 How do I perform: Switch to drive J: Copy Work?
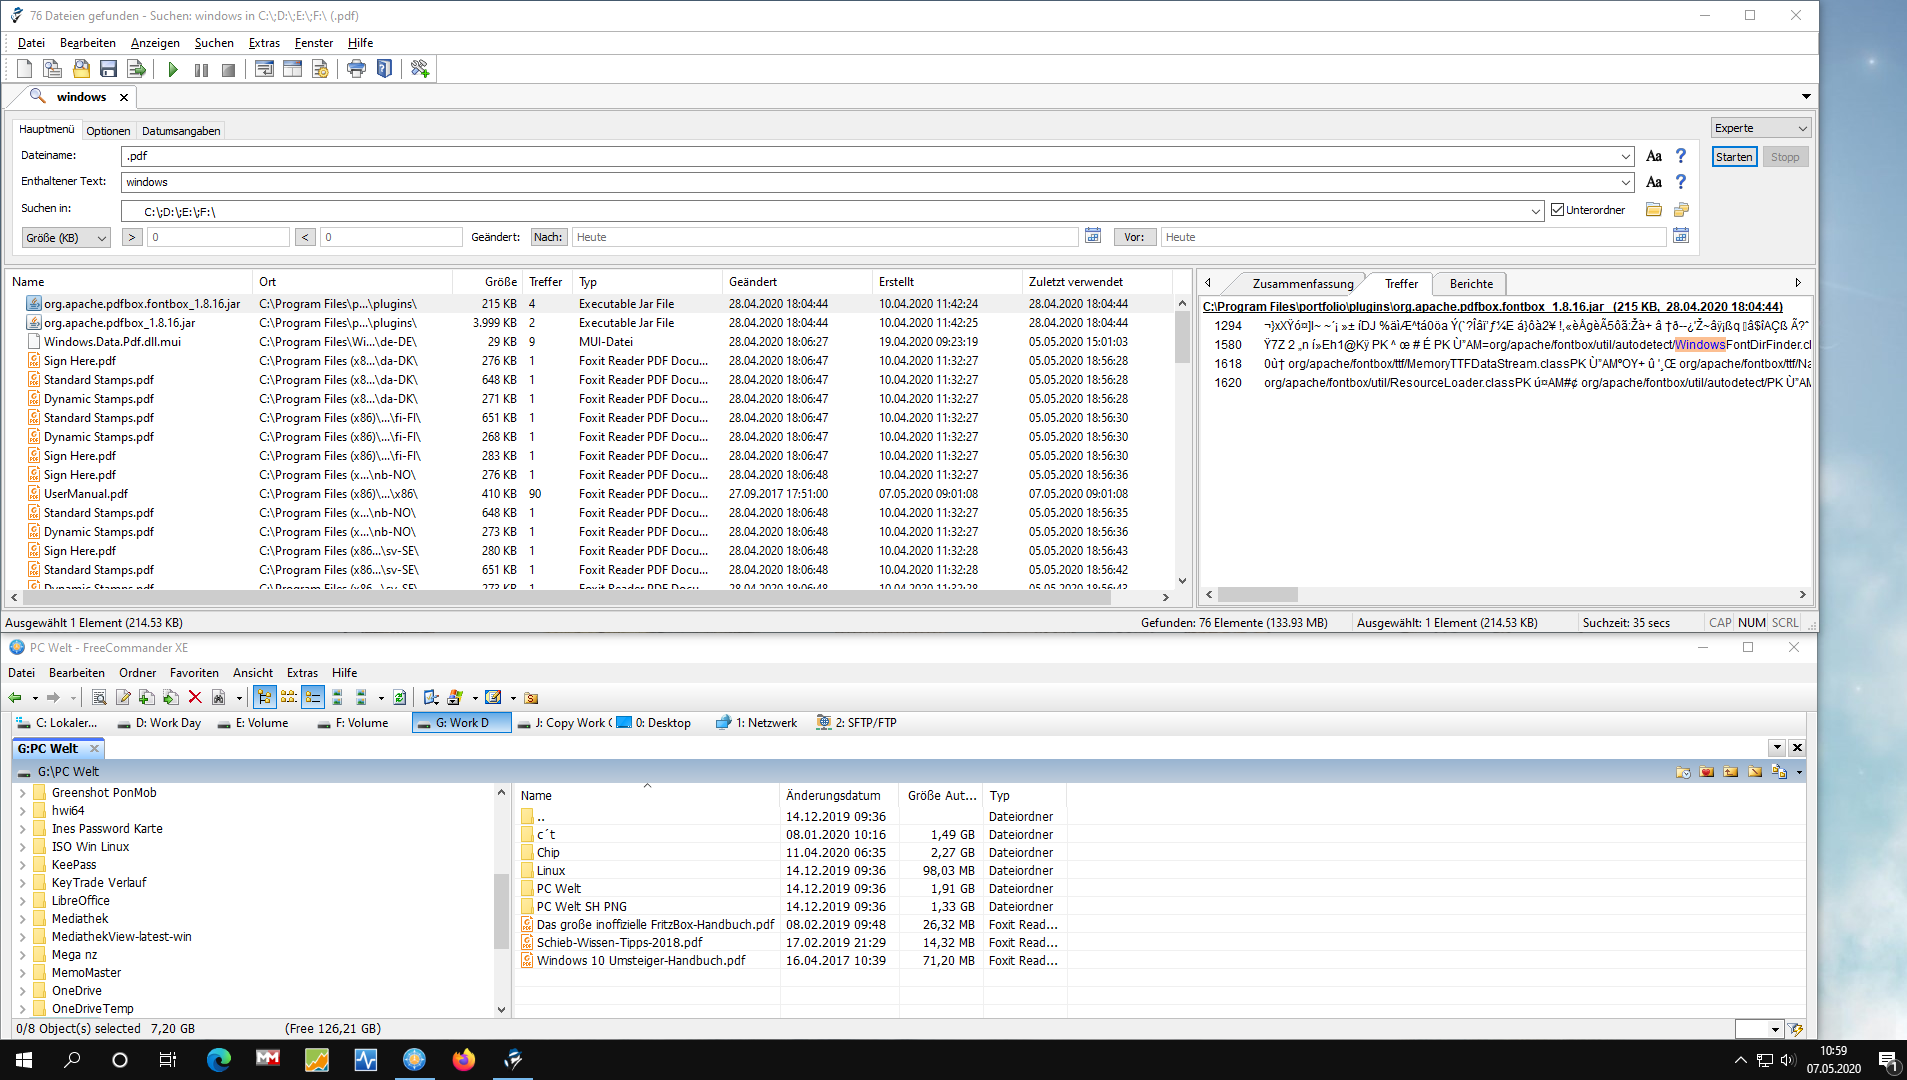point(564,723)
